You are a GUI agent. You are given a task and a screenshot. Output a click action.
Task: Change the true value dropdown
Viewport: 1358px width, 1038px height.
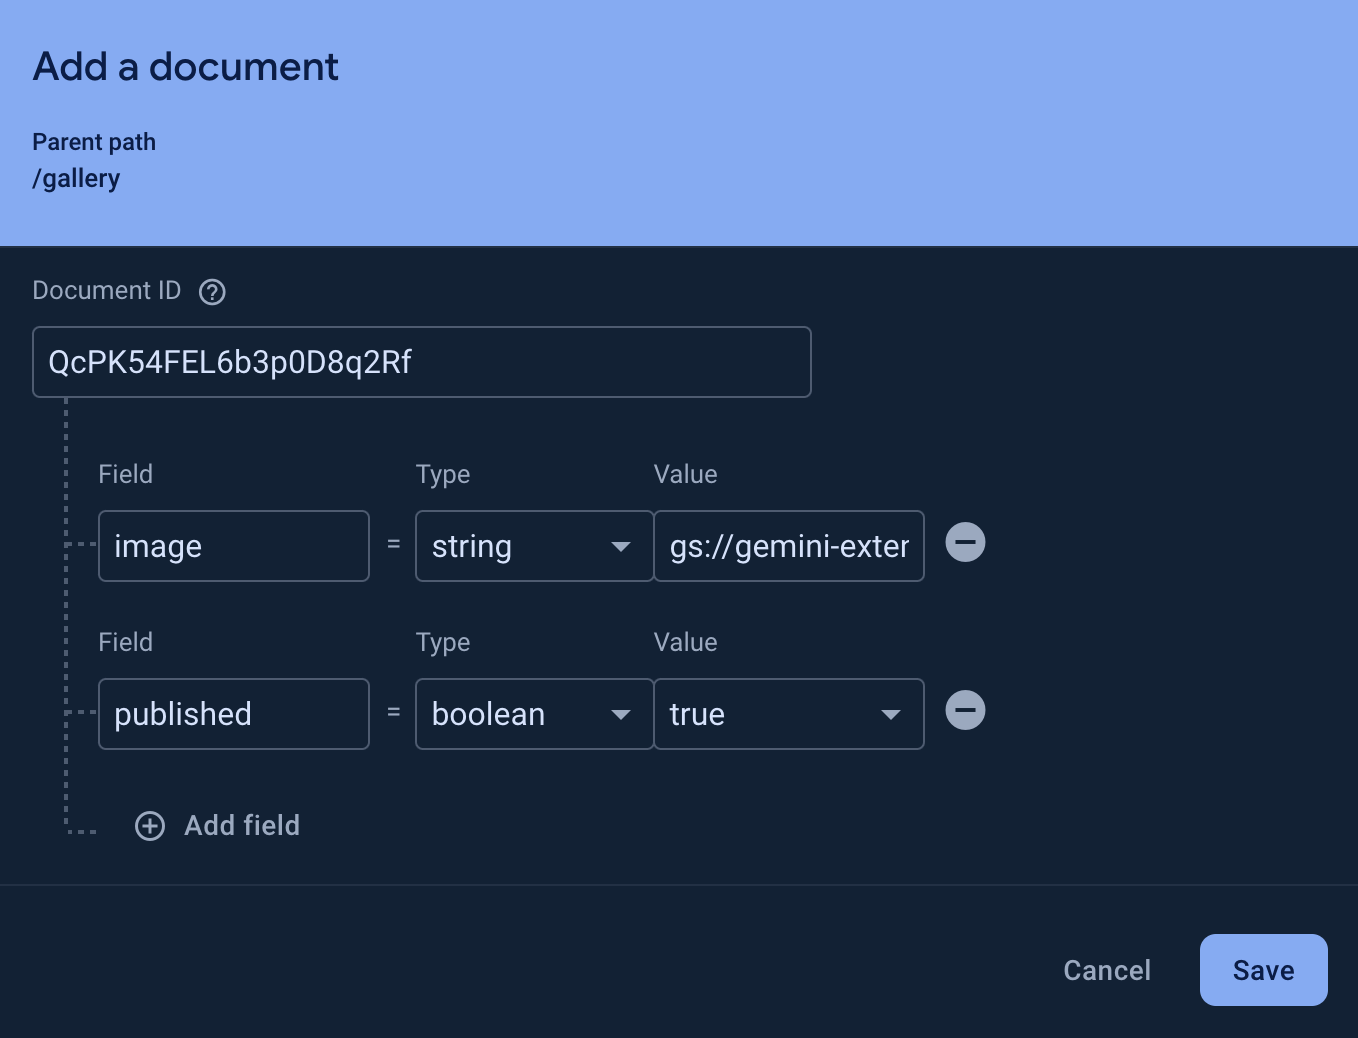(x=787, y=714)
